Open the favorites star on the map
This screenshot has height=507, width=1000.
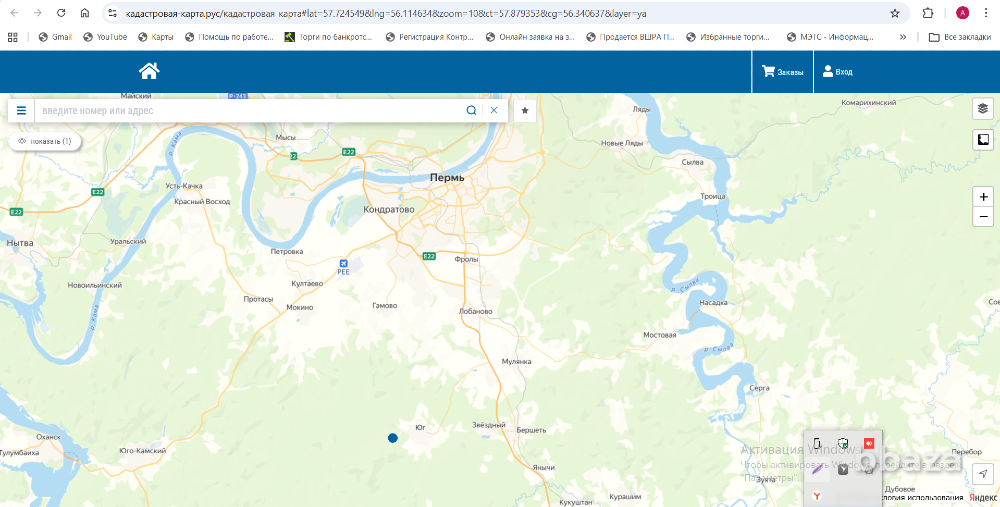pos(525,110)
